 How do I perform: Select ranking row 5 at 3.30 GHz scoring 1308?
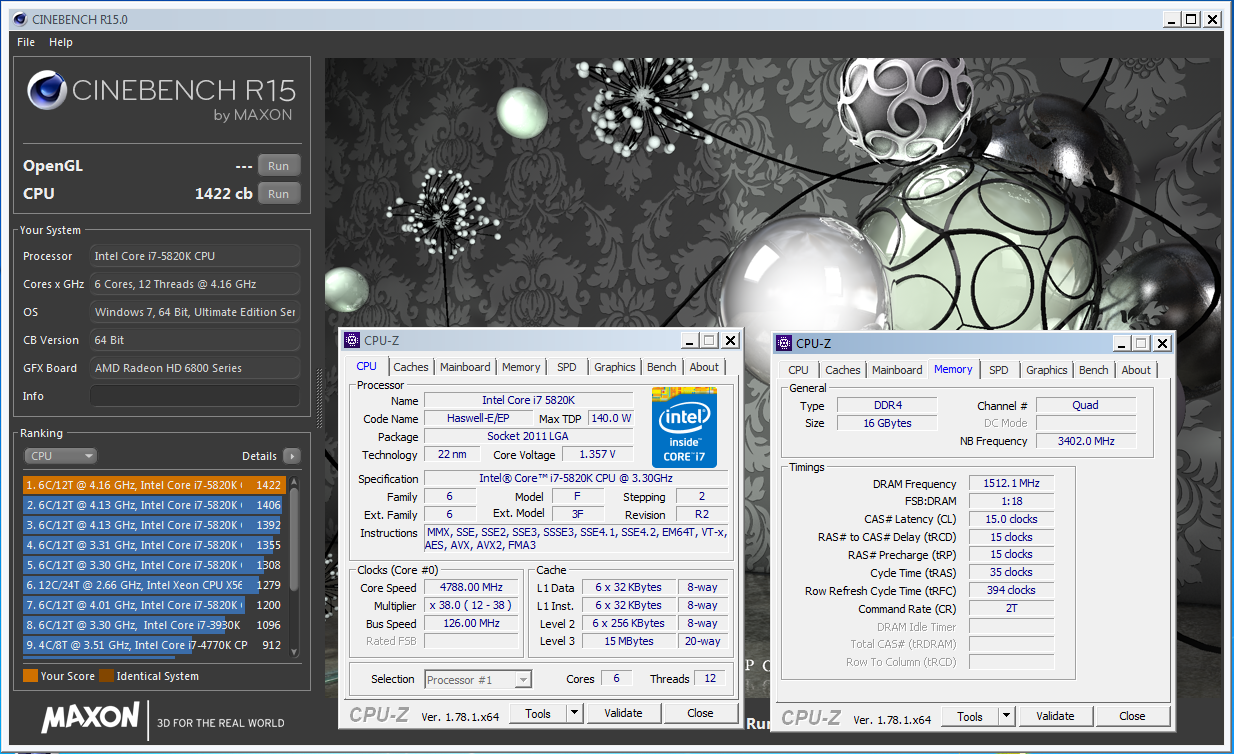[x=154, y=565]
